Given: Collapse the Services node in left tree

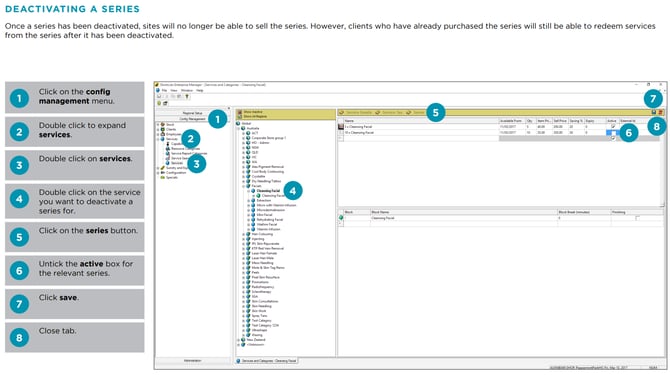Looking at the screenshot, I should (x=158, y=139).
